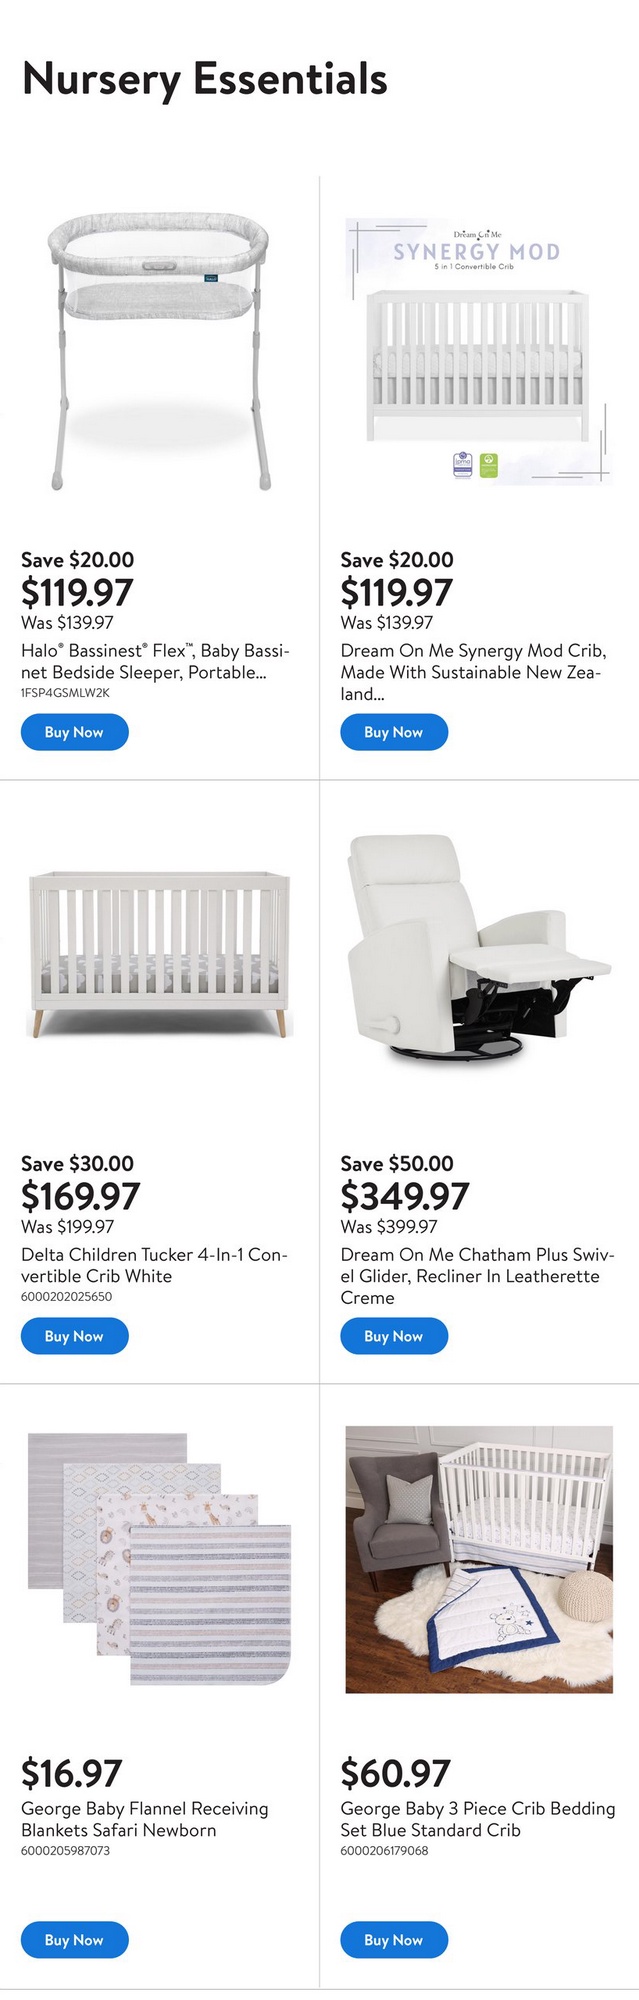Click the Nursery Essentials heading
This screenshot has height=2000, width=639.
[x=204, y=79]
